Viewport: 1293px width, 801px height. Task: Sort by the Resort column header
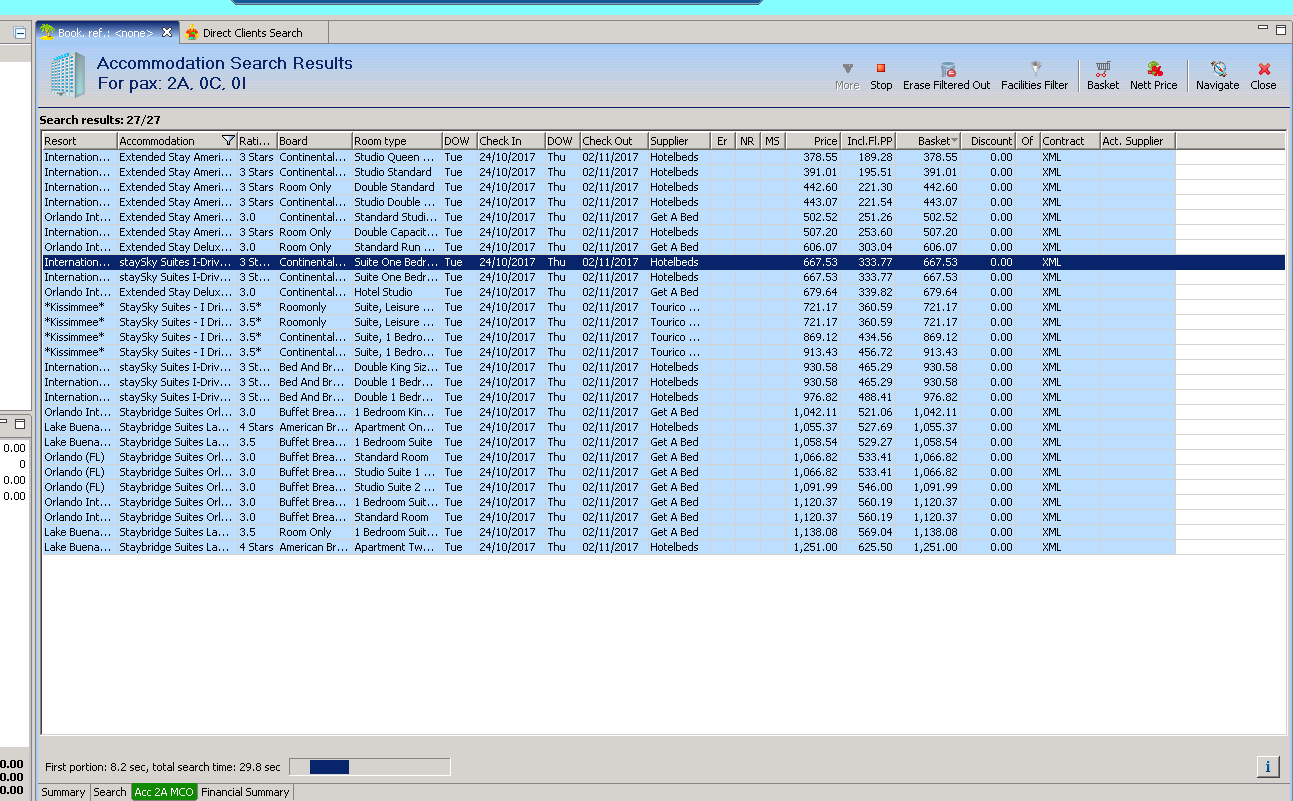(x=79, y=141)
